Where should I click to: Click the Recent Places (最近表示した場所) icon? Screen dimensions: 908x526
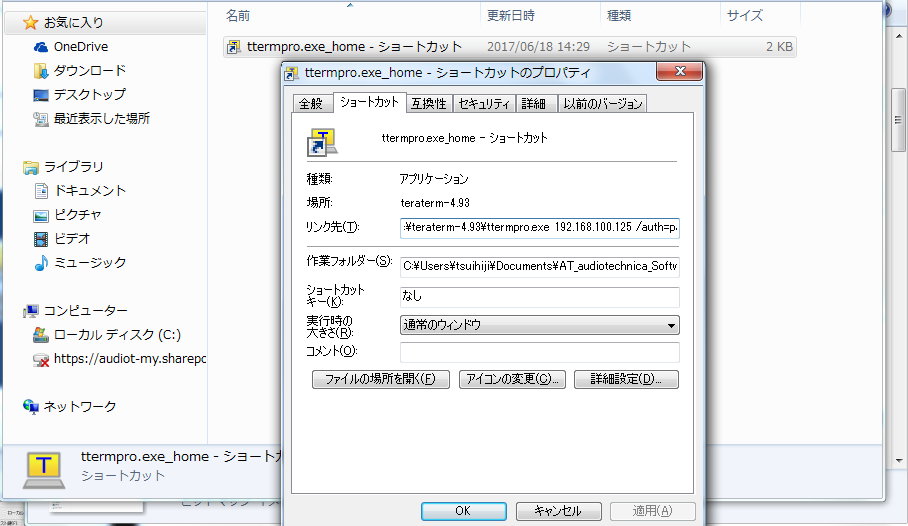41,119
